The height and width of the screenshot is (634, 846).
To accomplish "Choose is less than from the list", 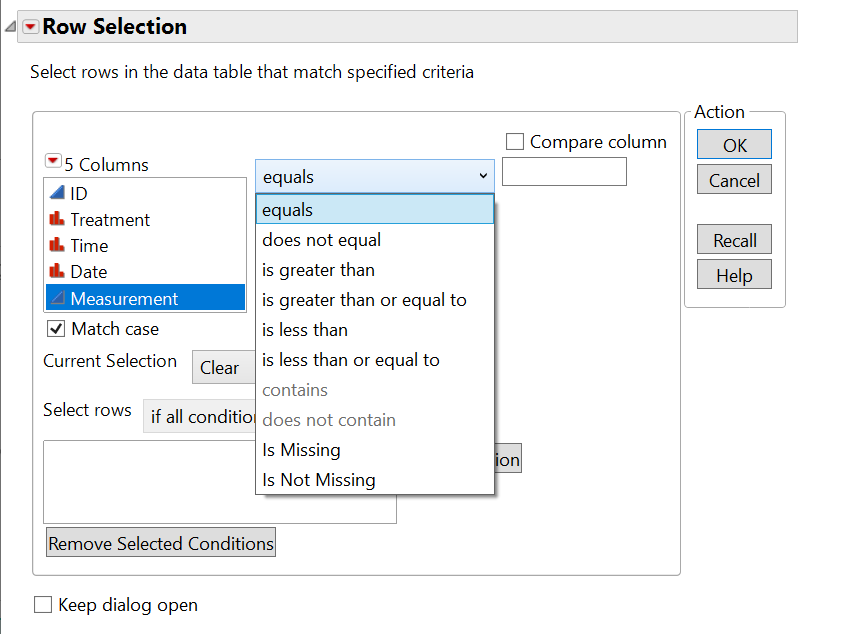I will (305, 329).
